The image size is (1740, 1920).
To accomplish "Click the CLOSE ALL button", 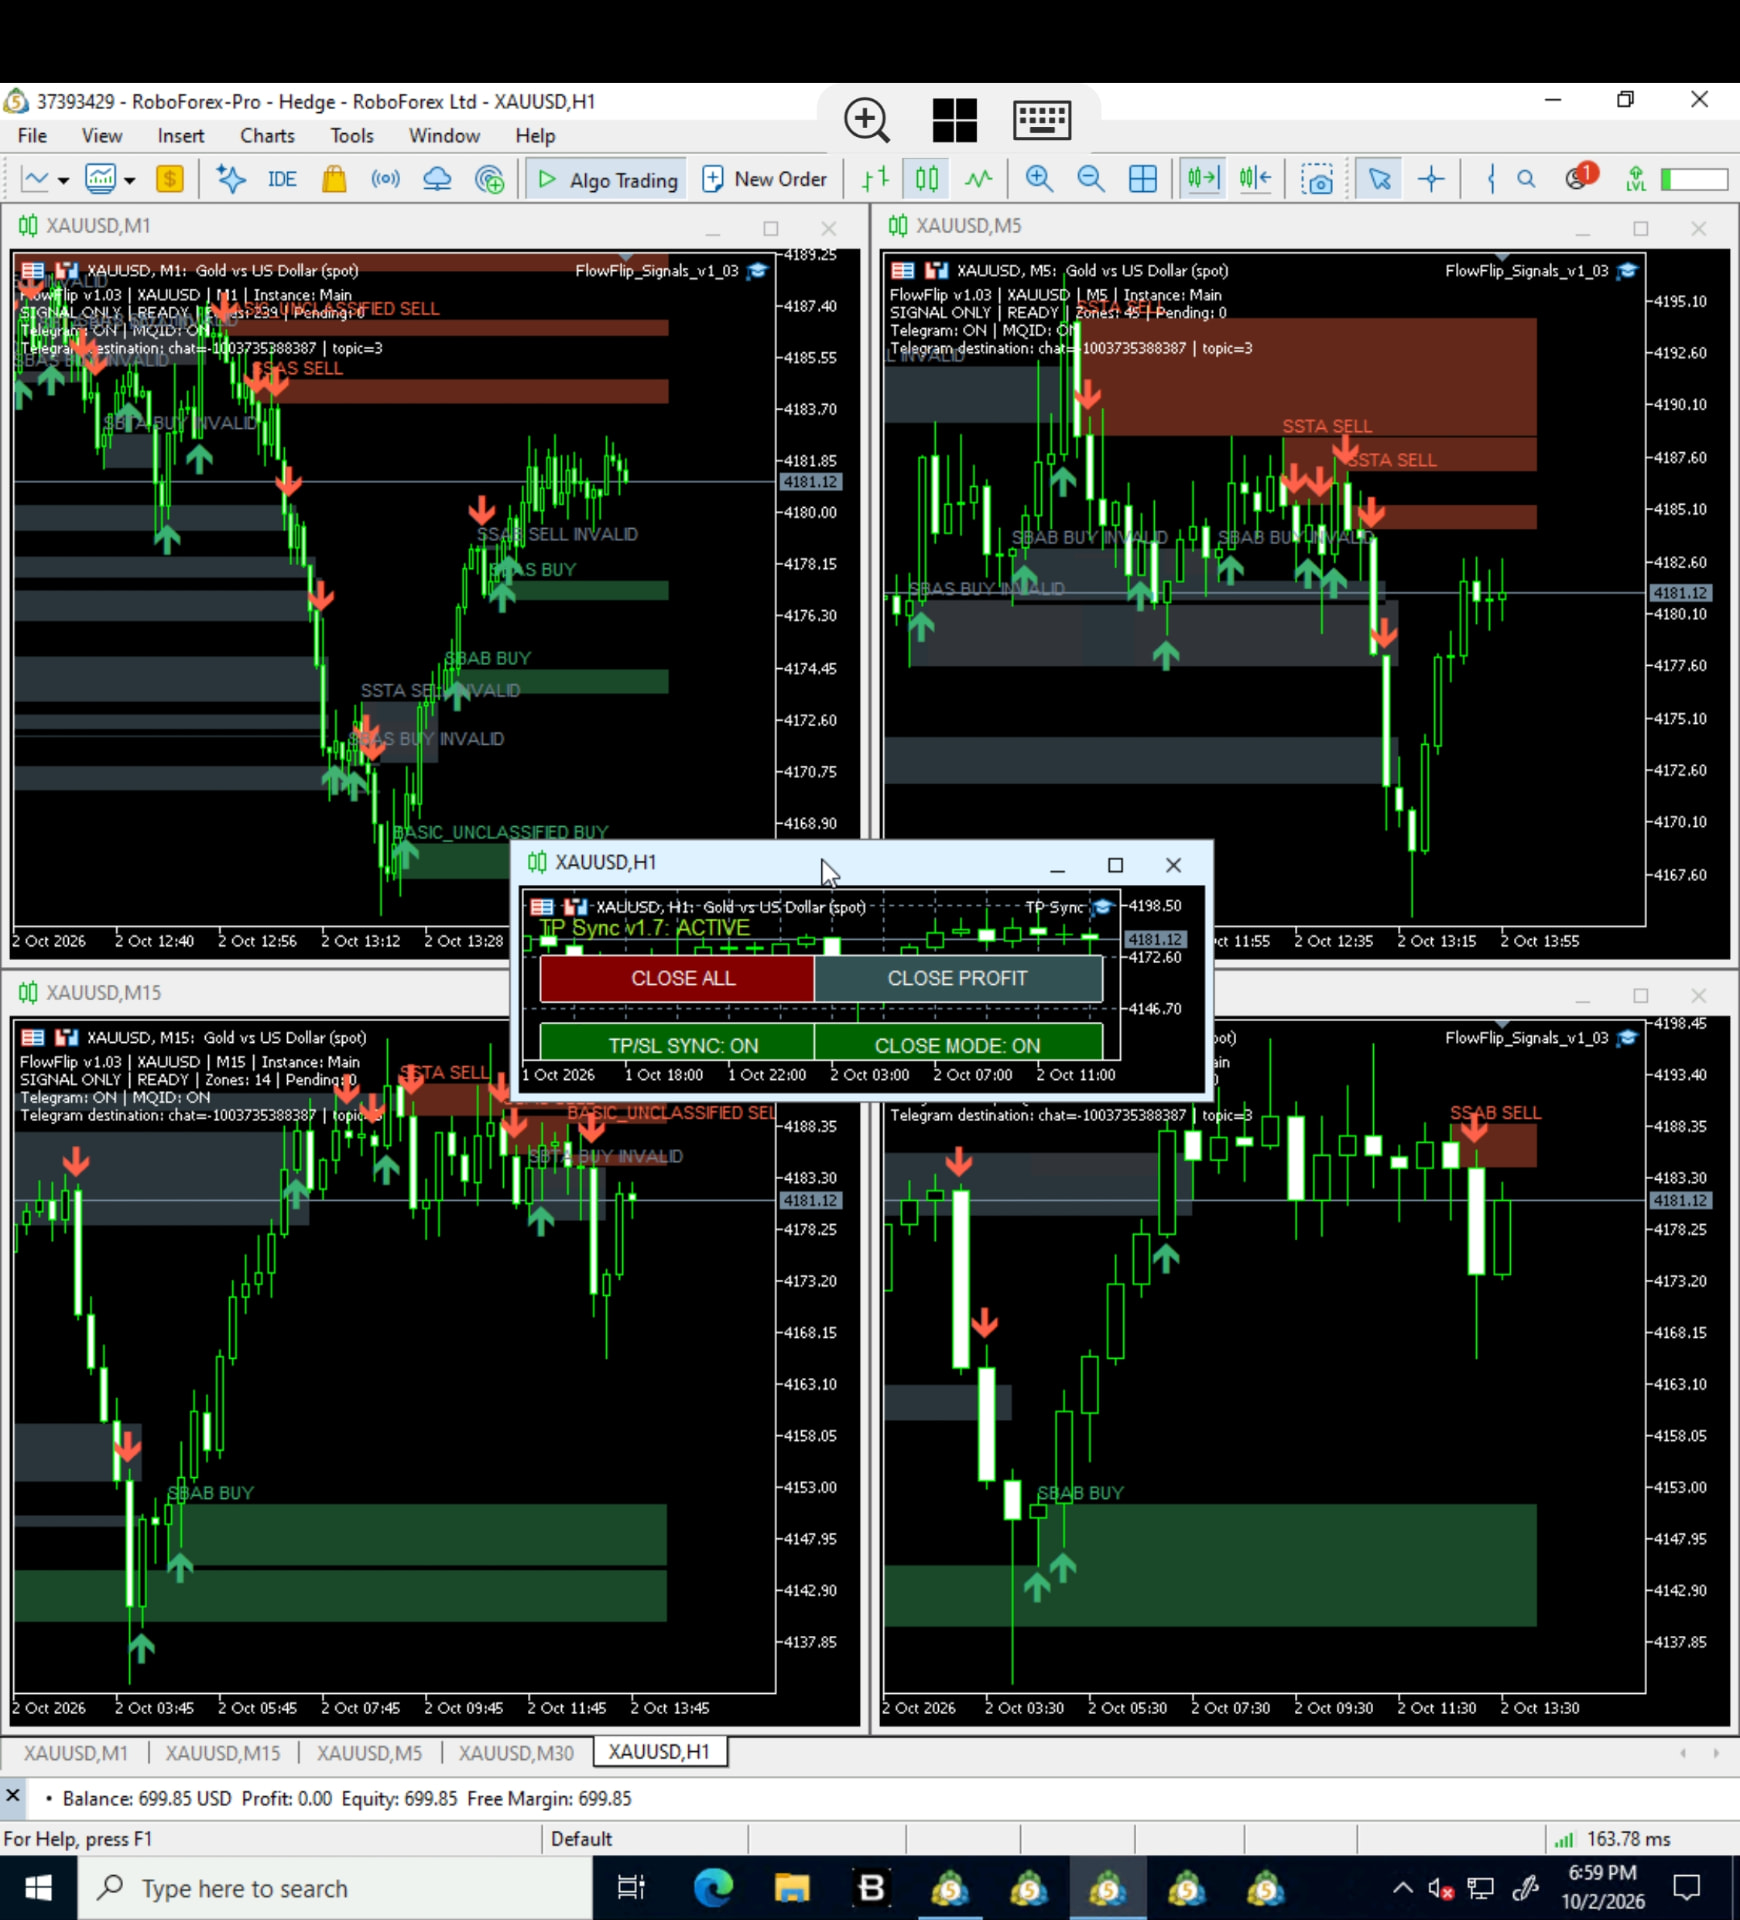I will coord(677,978).
